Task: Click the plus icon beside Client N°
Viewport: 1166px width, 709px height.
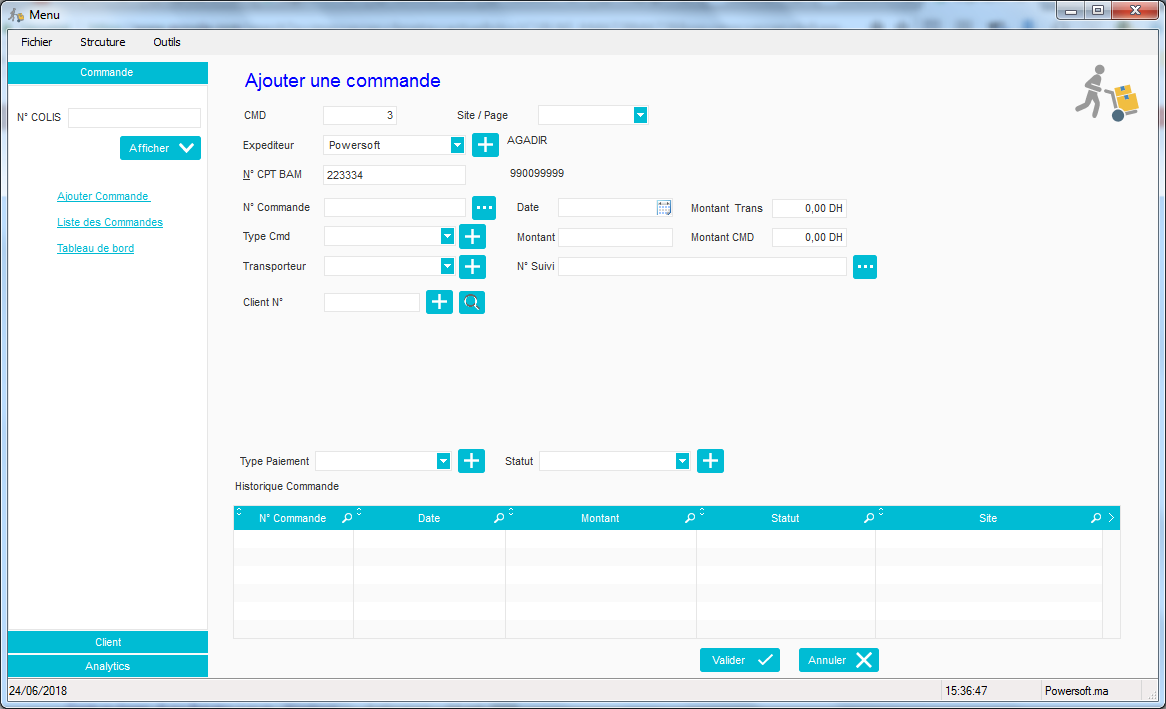Action: (x=439, y=302)
